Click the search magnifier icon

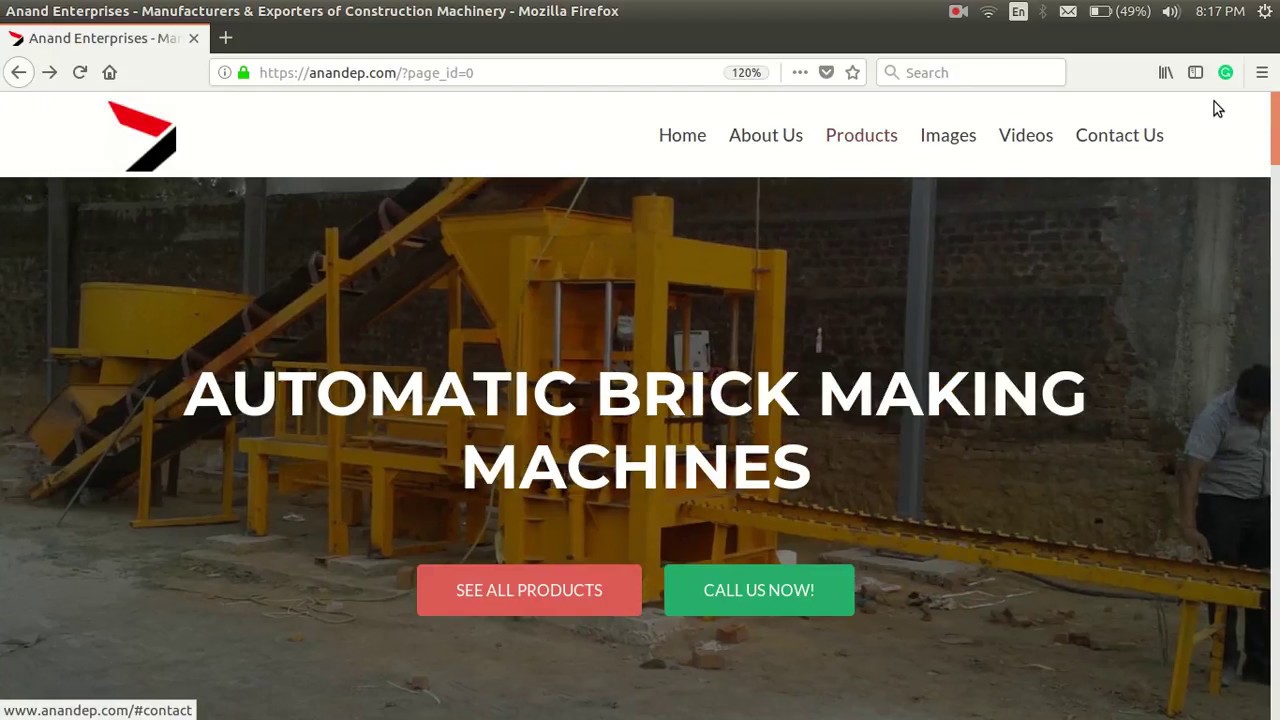[891, 72]
